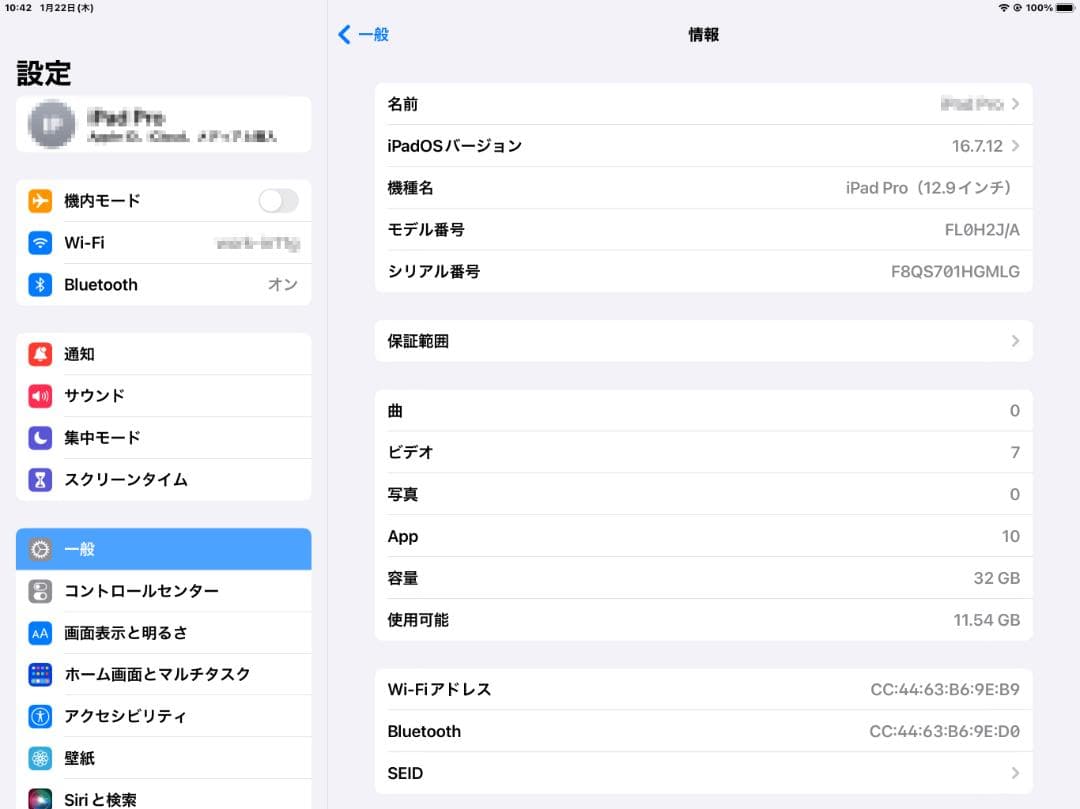1080x809 pixels.
Task: Open the Wi-Fi settings via its icon
Action: (40, 242)
